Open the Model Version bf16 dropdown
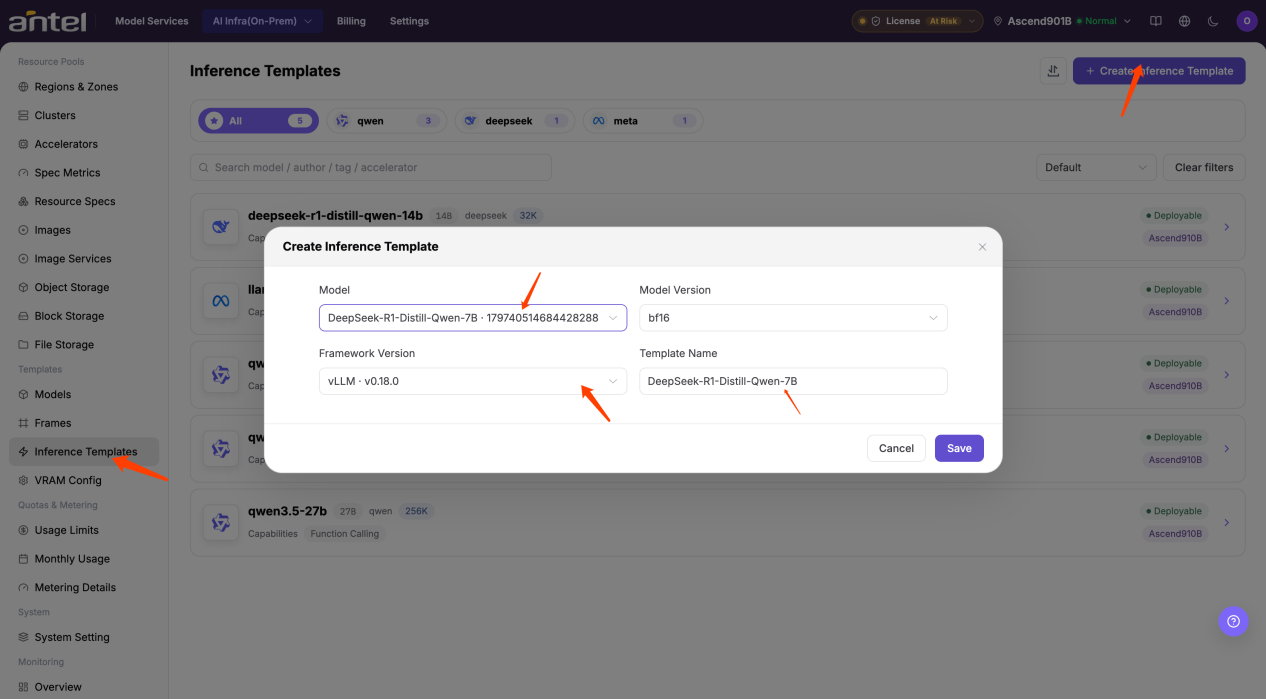Screen dimensions: 1266x699 click(793, 318)
